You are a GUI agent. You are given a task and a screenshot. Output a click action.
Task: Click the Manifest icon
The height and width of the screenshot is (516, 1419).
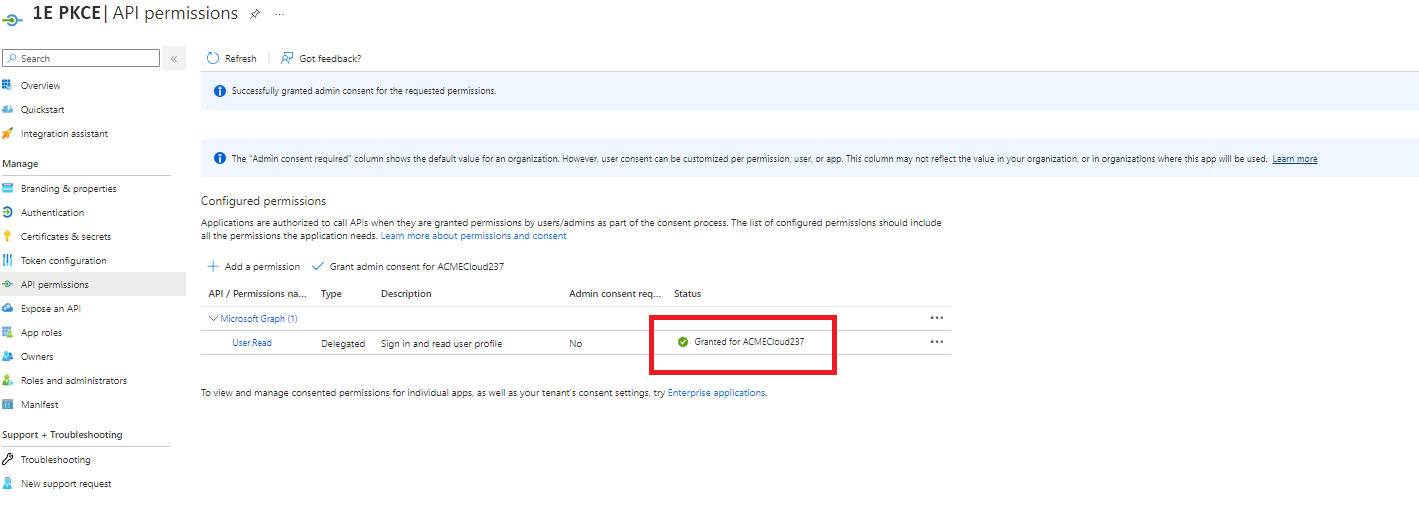click(x=8, y=404)
